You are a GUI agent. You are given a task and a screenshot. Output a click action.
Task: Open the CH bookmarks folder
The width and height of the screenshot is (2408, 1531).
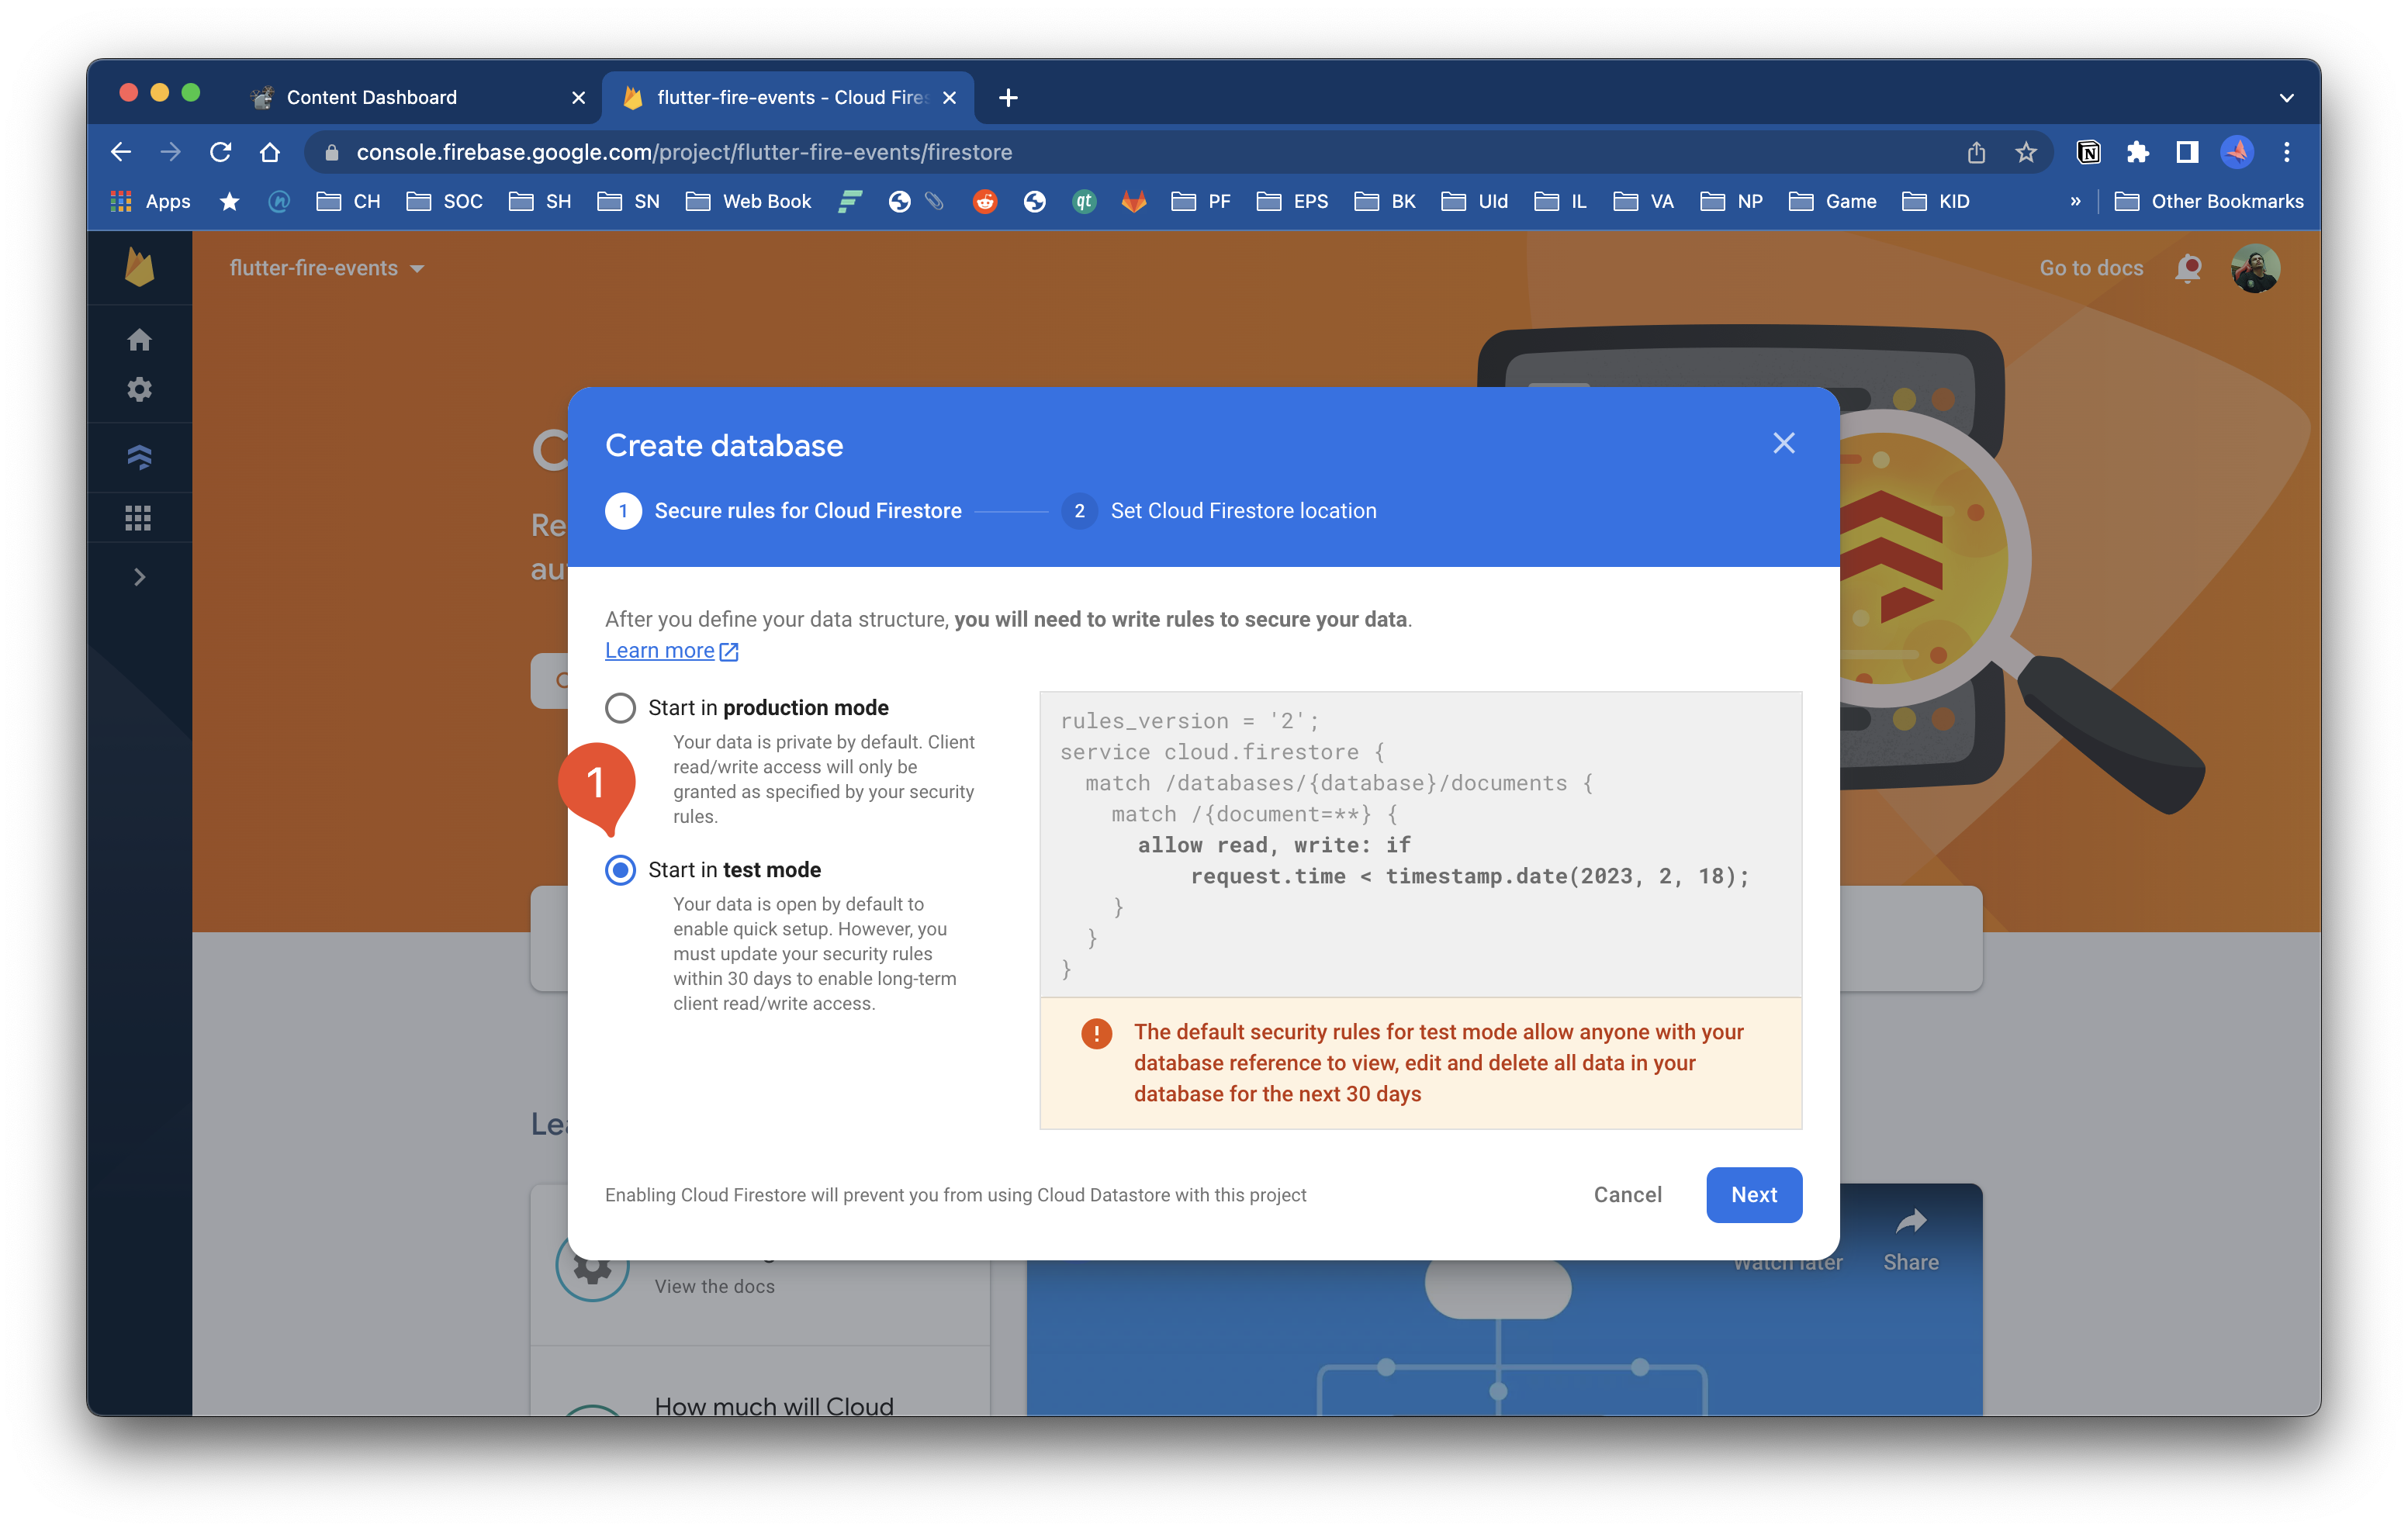(x=348, y=202)
